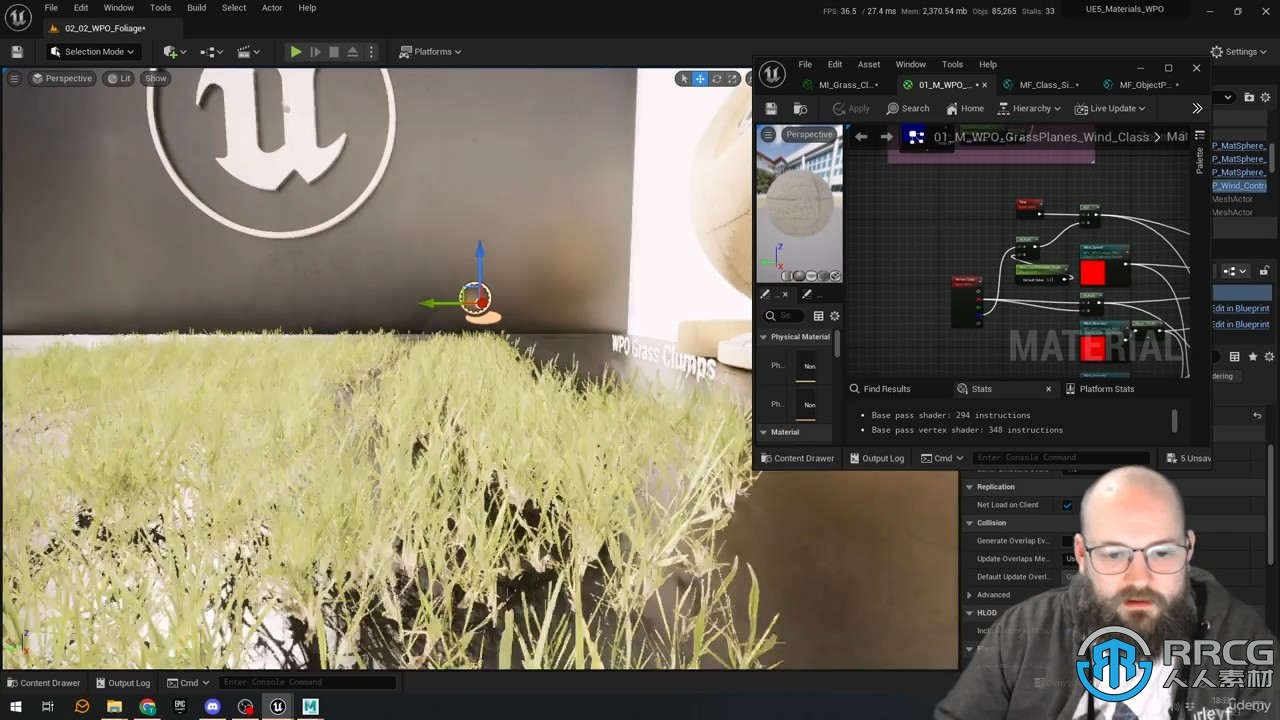Activate the rotate gizmo tool

pyautogui.click(x=716, y=78)
